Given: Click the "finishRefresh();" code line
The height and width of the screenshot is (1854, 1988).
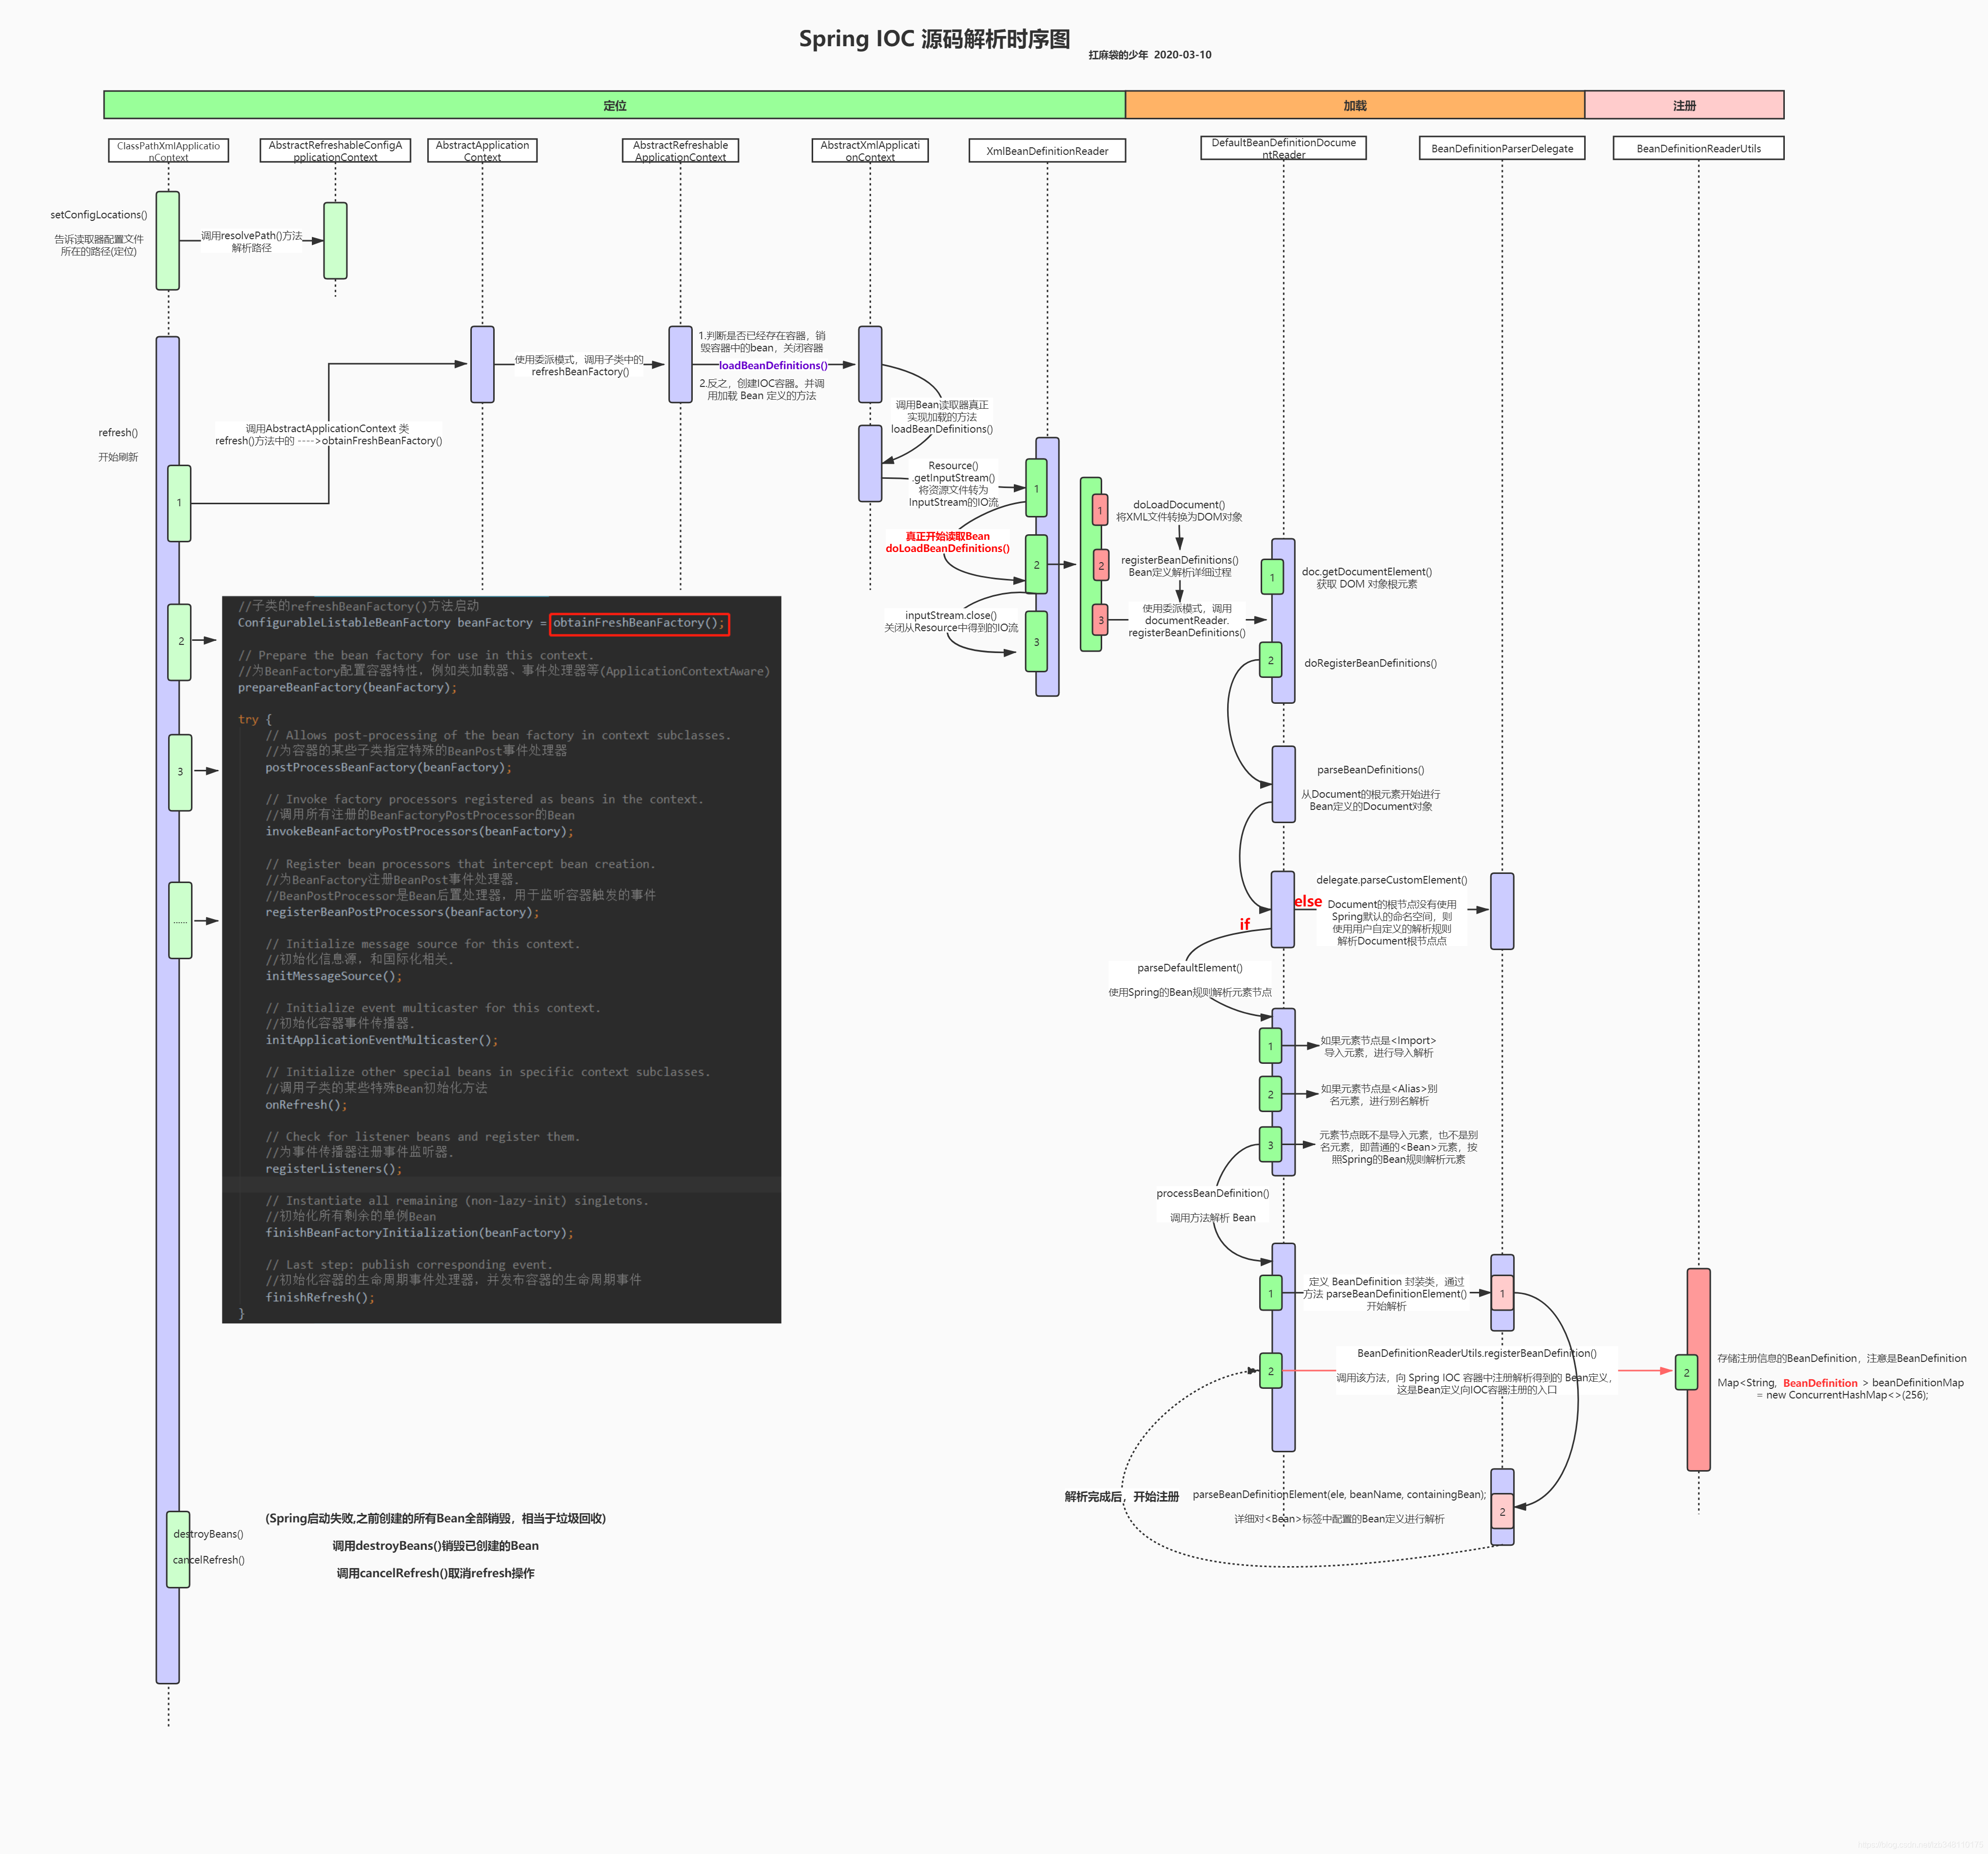Looking at the screenshot, I should click(x=319, y=1298).
